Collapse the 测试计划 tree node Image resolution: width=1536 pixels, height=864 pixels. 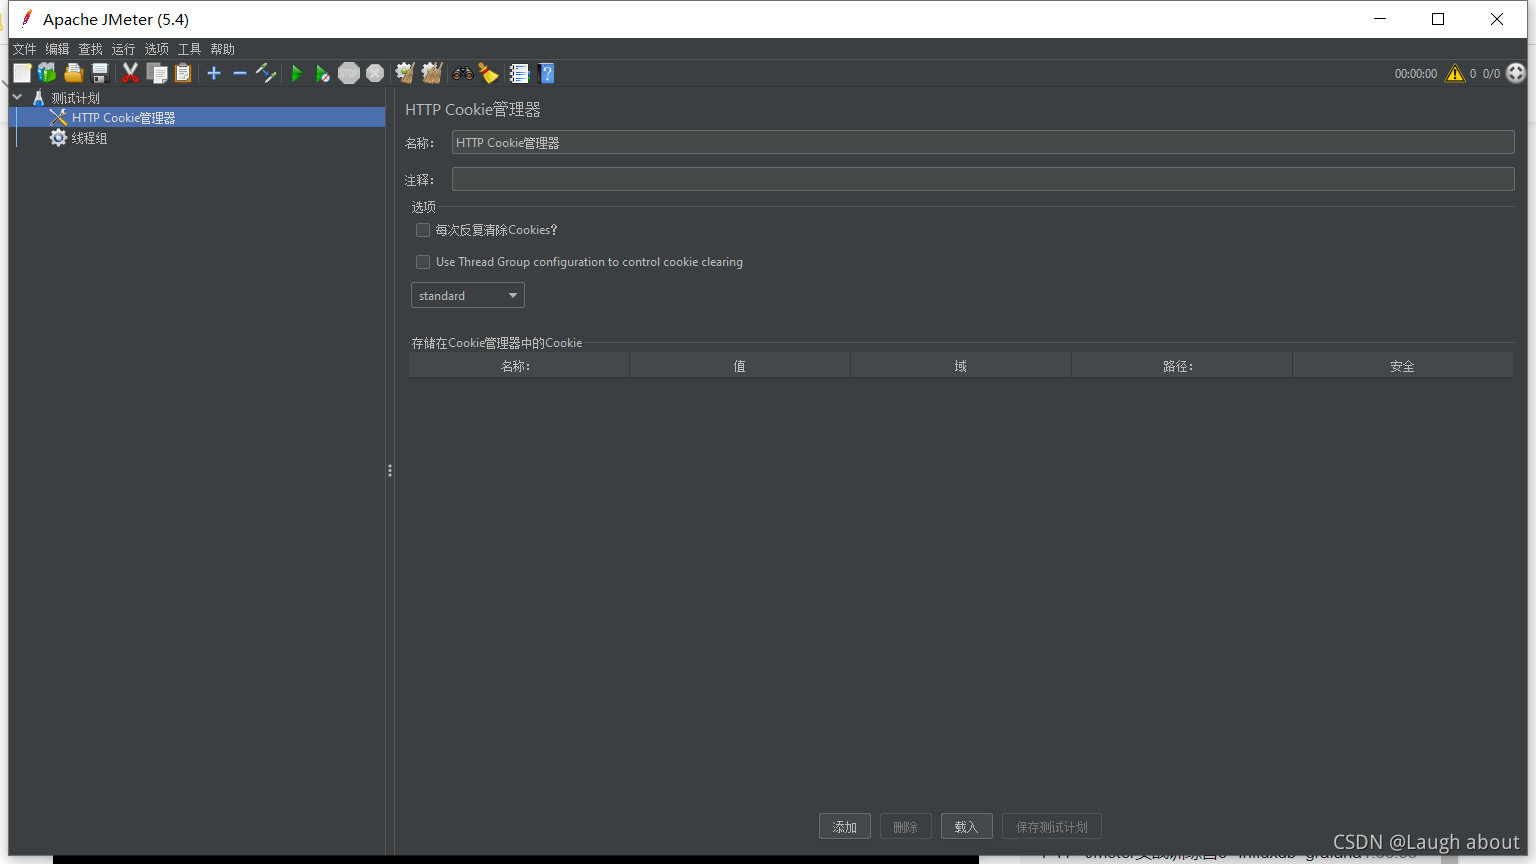(x=17, y=97)
